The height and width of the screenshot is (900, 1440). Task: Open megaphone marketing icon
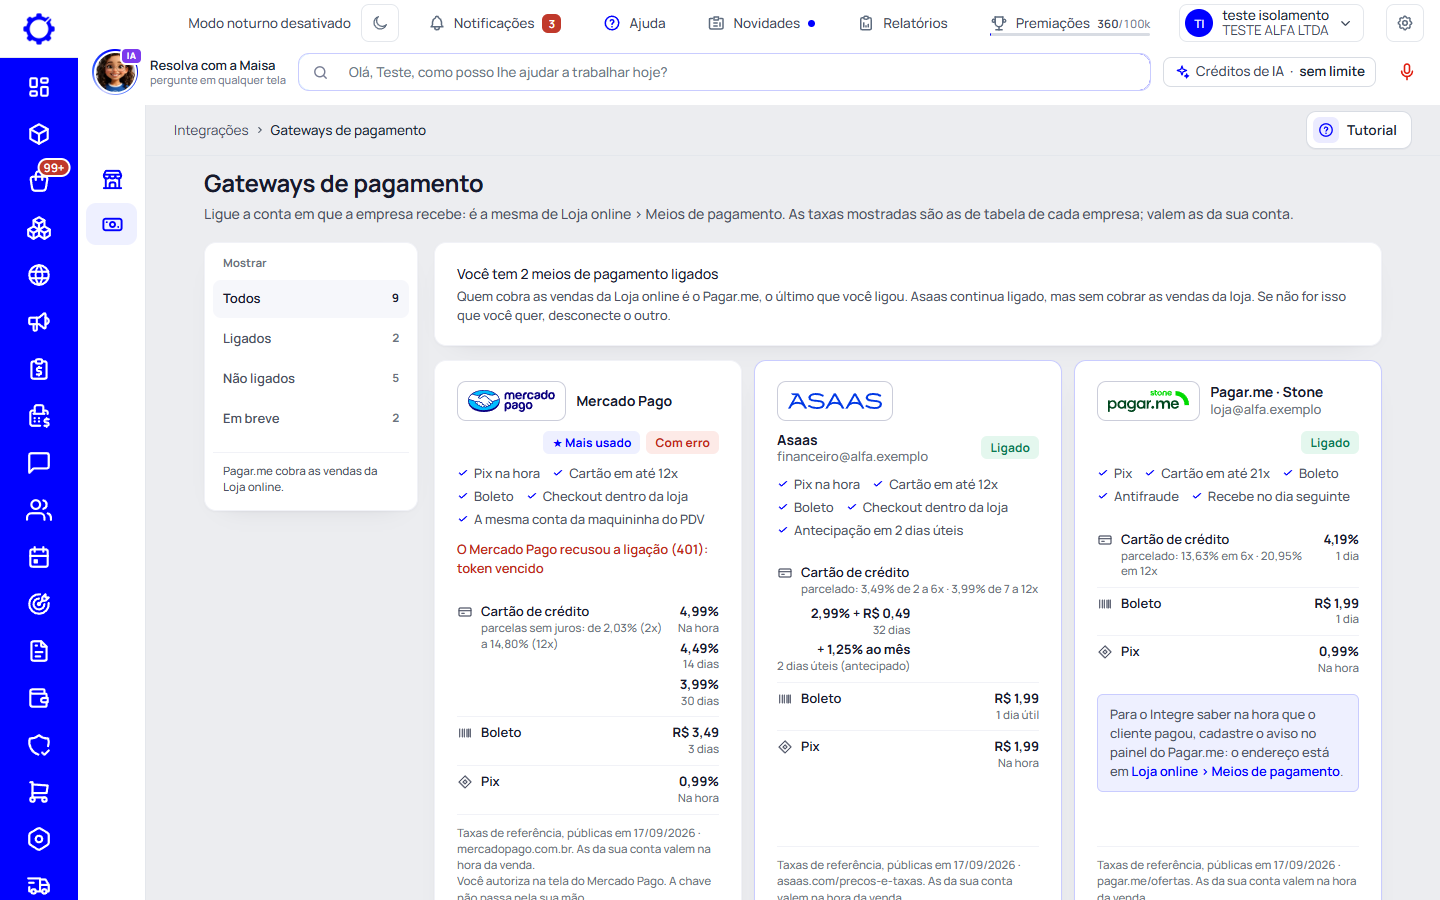(x=39, y=322)
